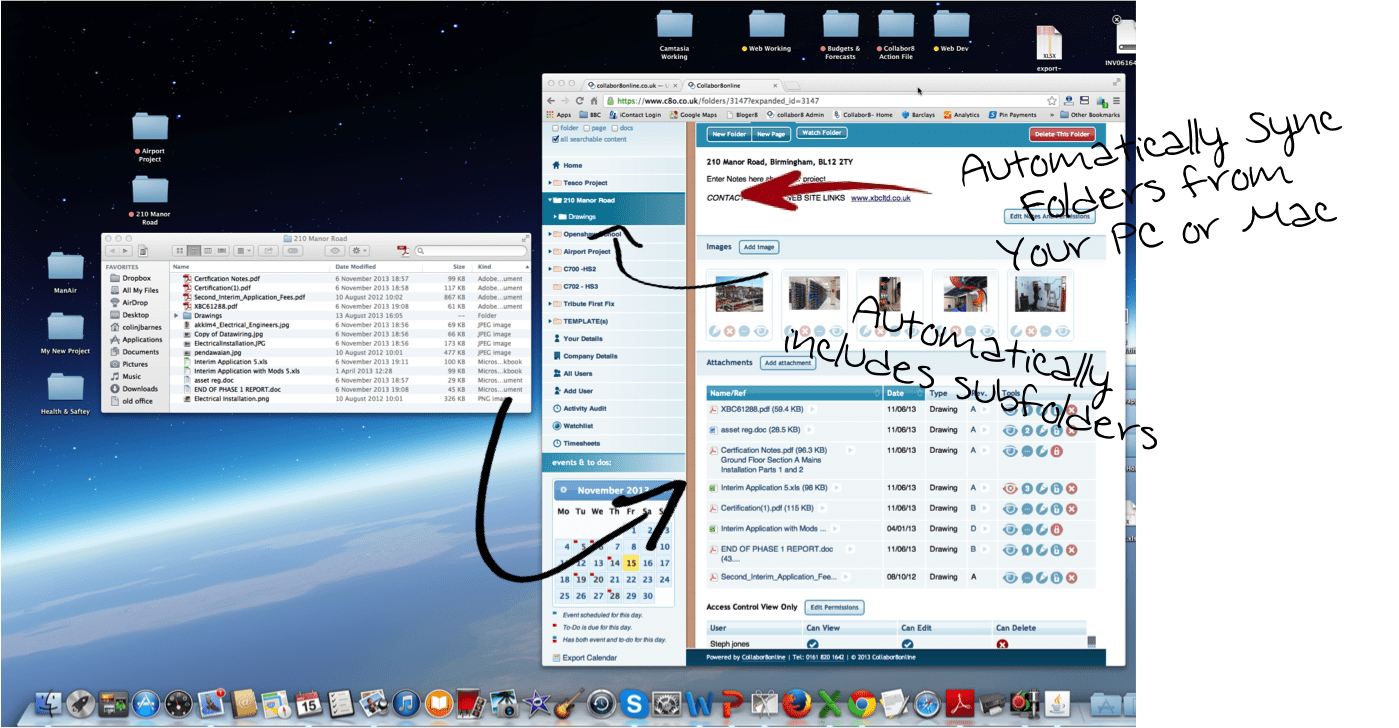
Task: Click Adobe PDF icon in Finder toolbar
Action: [402, 250]
